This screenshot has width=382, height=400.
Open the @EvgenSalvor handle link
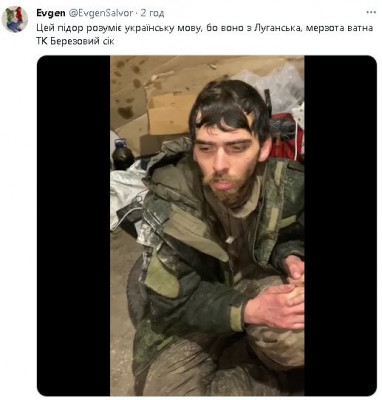click(x=101, y=13)
